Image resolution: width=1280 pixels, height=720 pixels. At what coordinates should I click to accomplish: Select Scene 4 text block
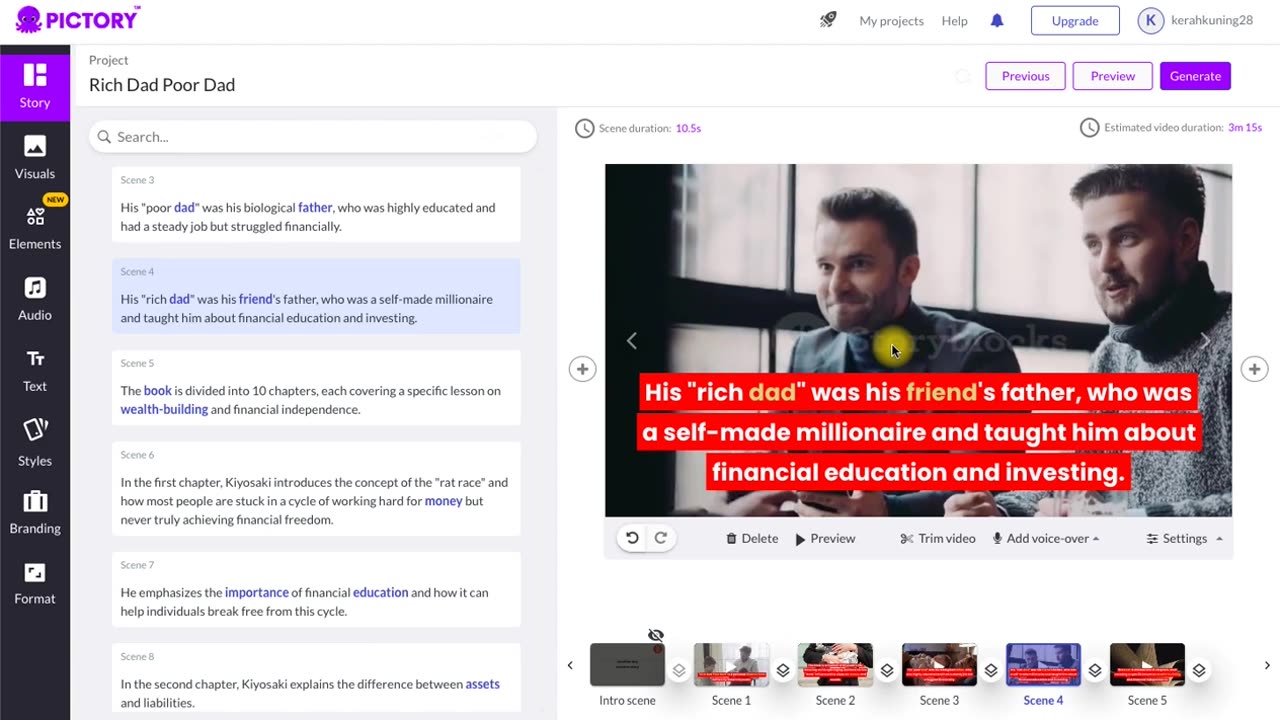pyautogui.click(x=316, y=296)
